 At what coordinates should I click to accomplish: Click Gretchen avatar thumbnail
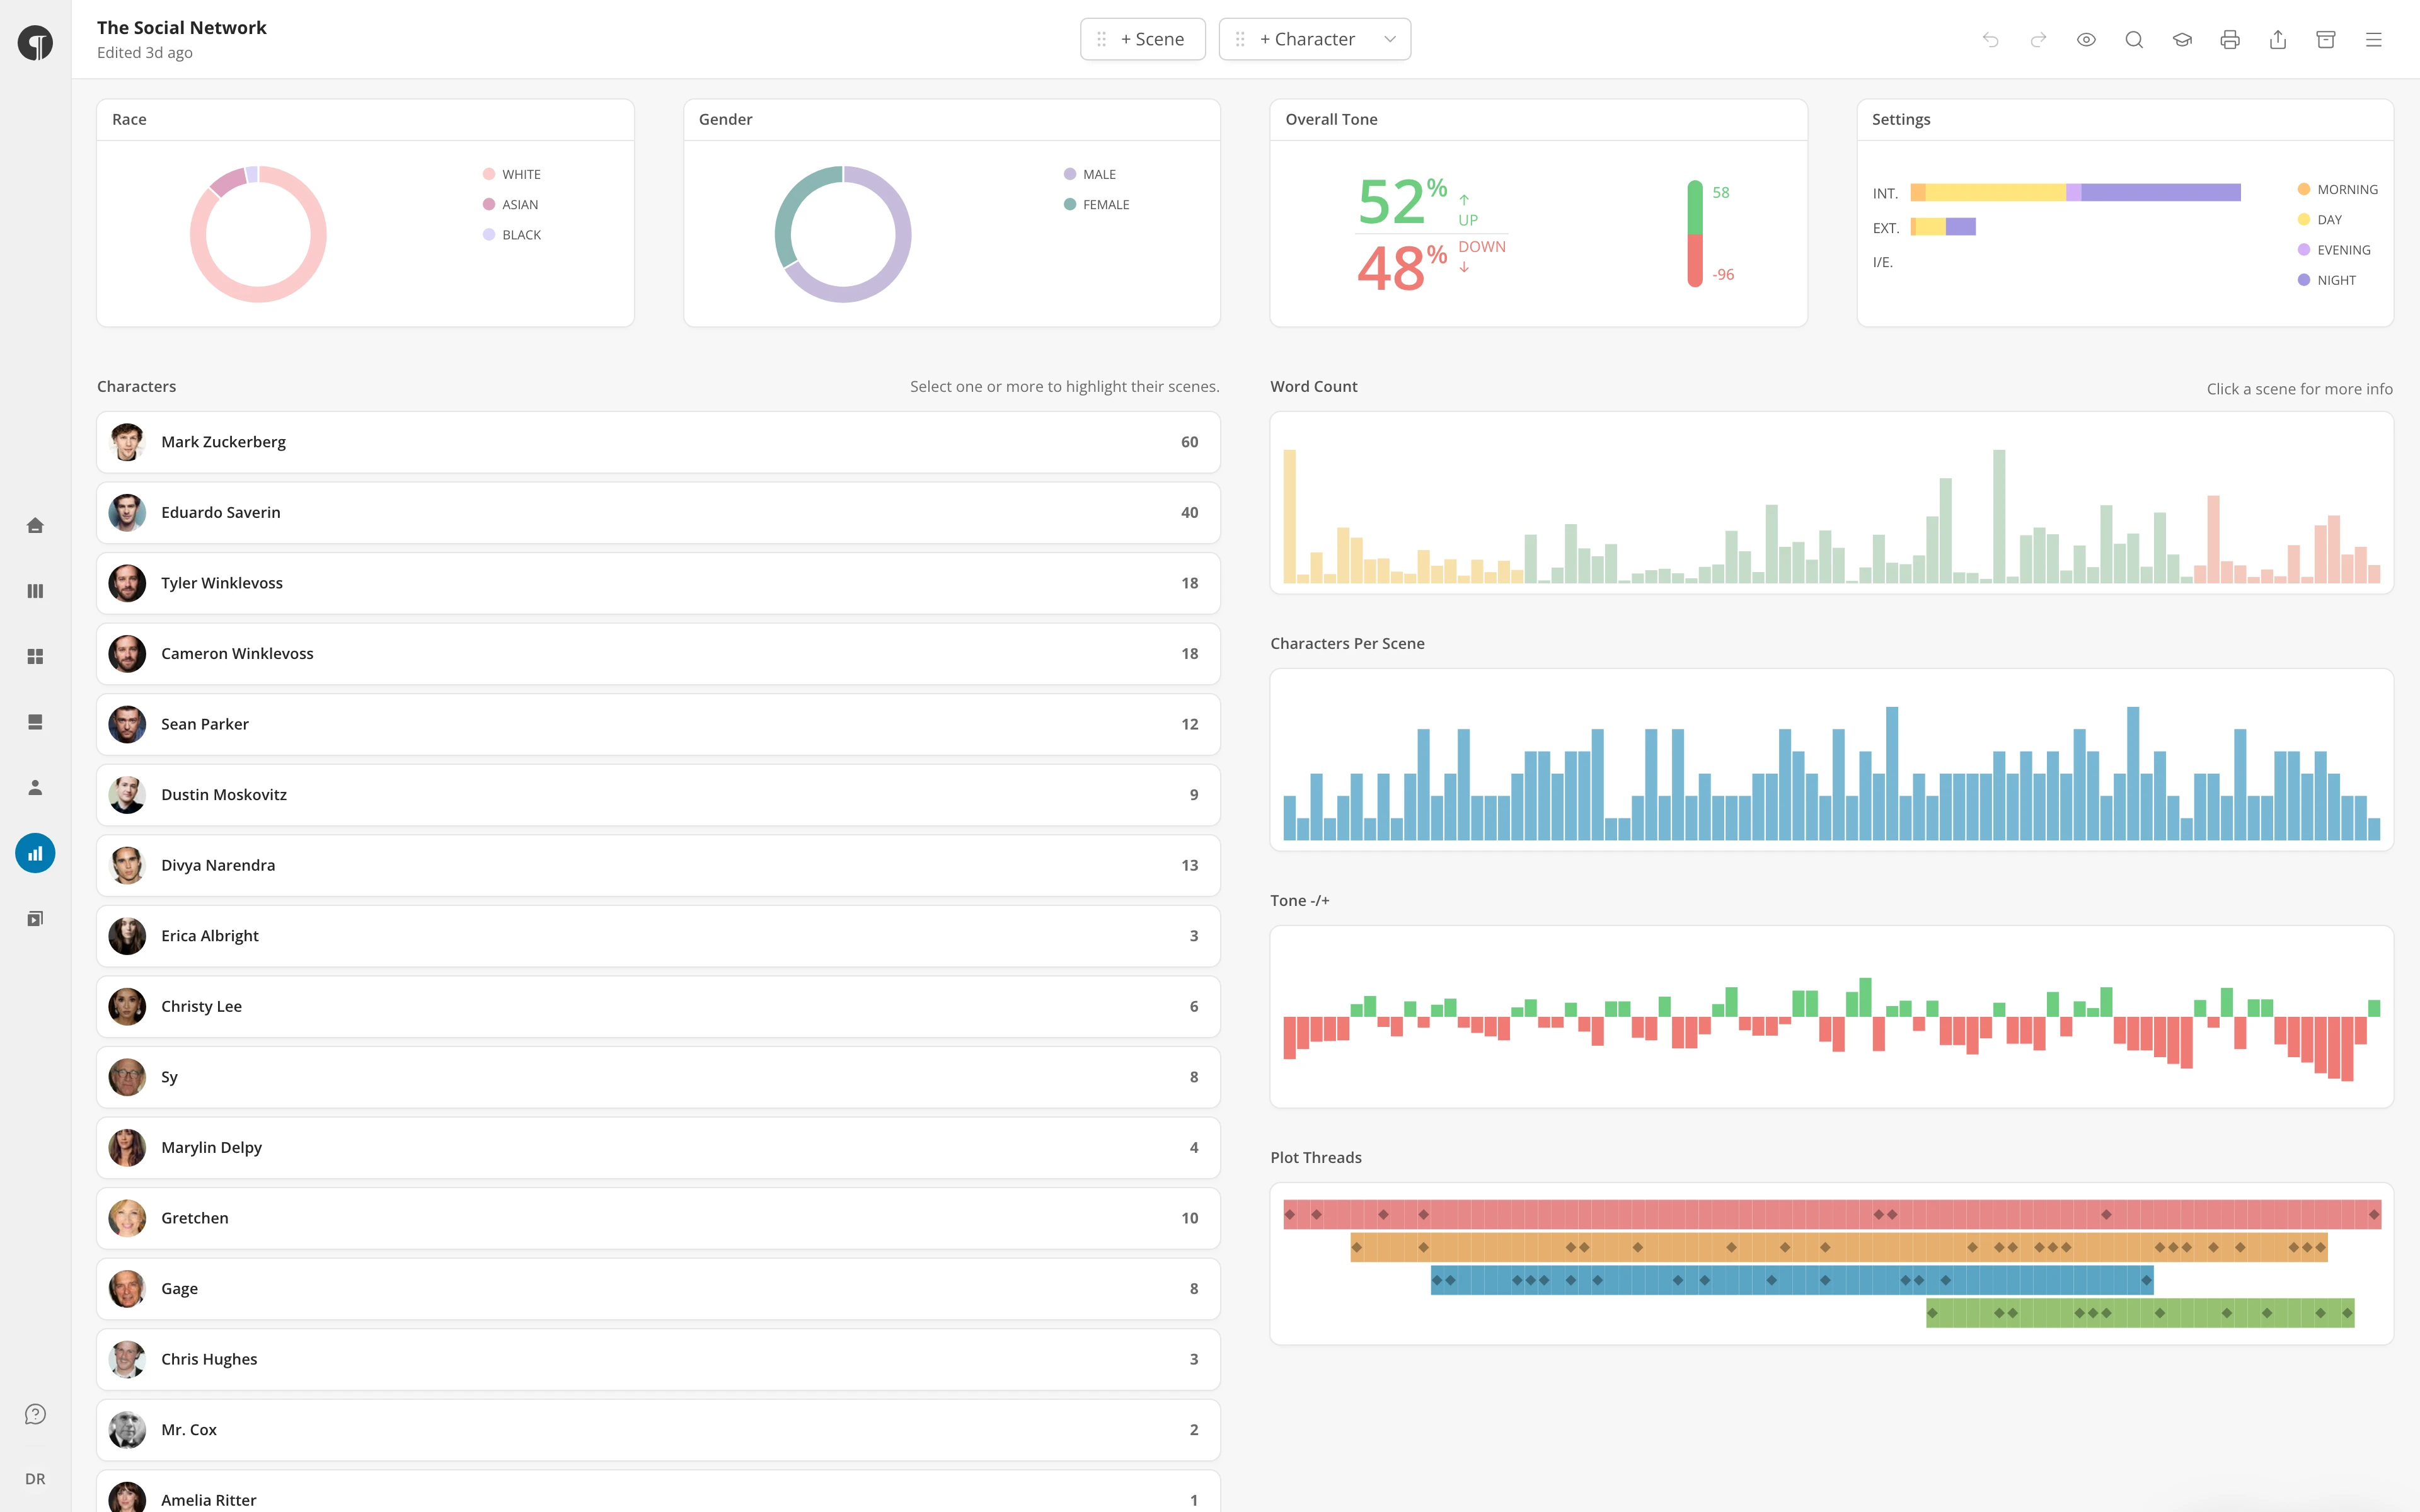pos(127,1218)
